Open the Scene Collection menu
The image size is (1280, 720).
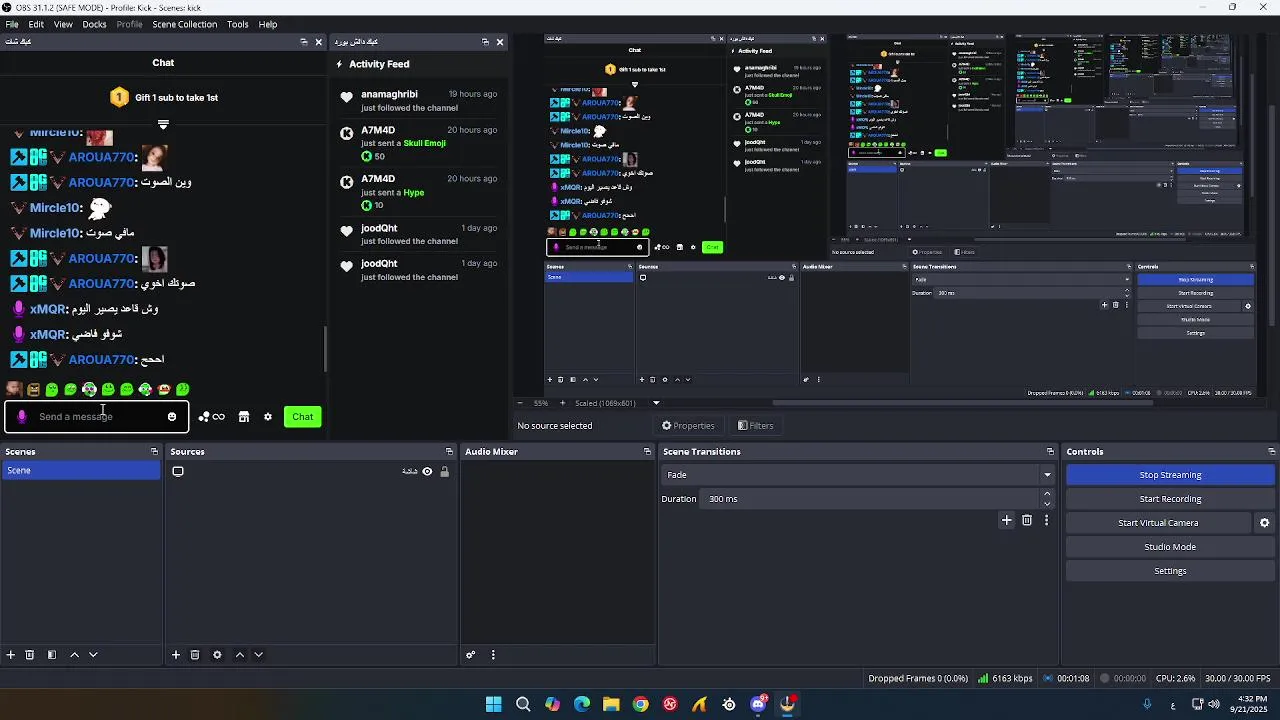pyautogui.click(x=185, y=24)
